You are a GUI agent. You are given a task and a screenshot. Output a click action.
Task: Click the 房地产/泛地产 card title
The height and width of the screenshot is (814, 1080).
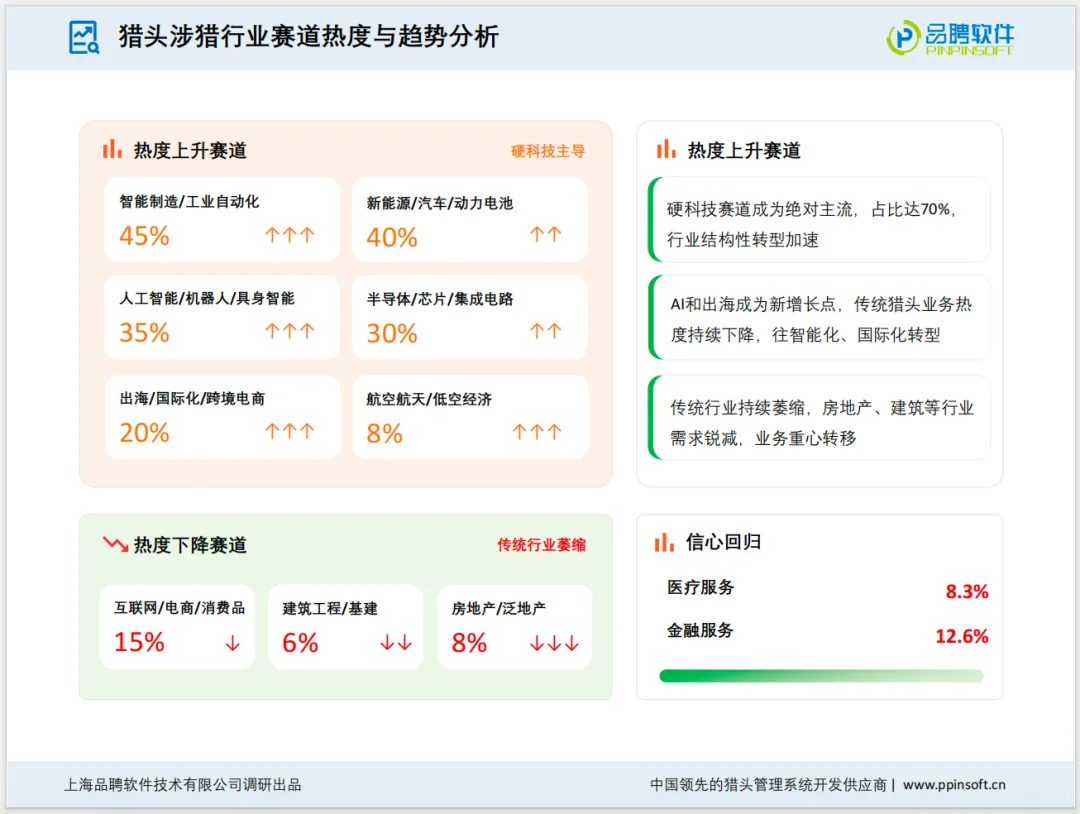499,609
